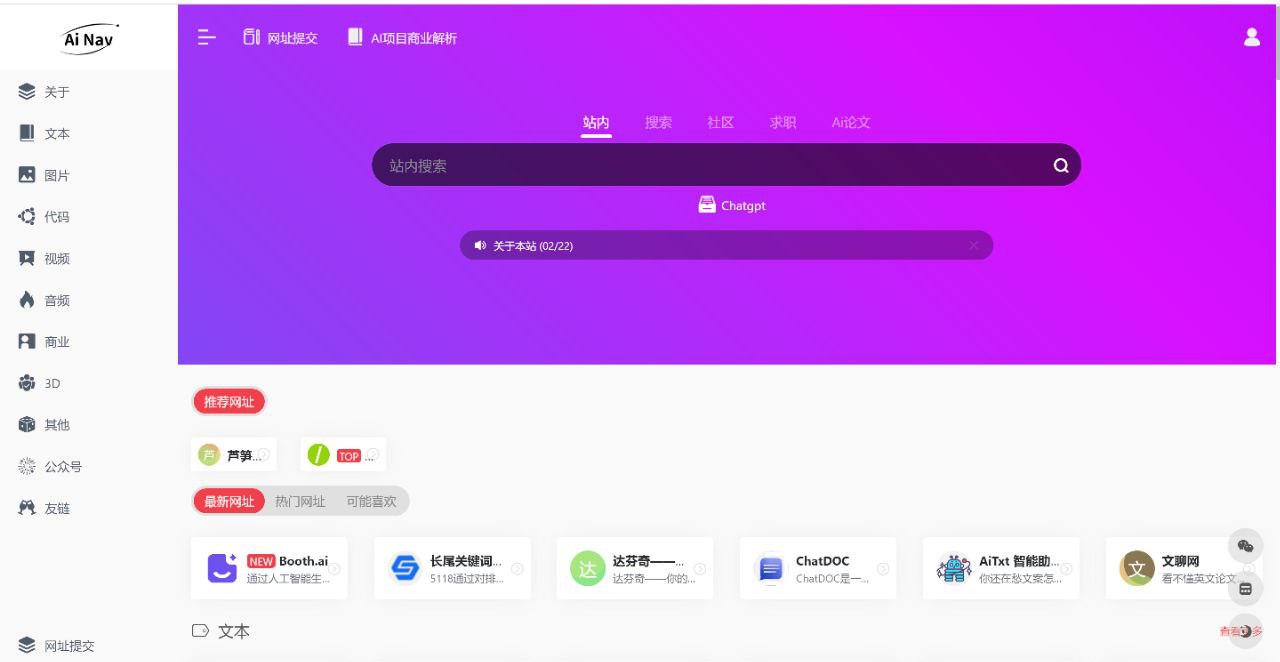1280x662 pixels.
Task: Open the search magnifier in the search bar
Action: click(1060, 165)
